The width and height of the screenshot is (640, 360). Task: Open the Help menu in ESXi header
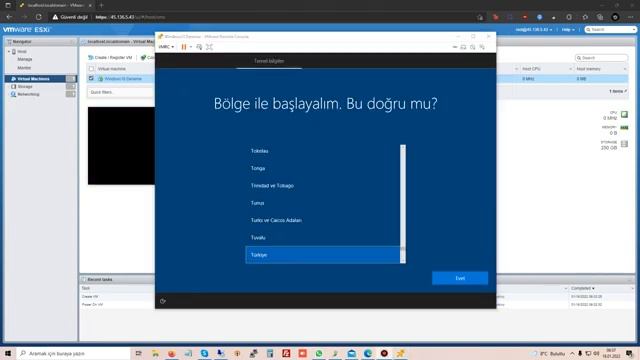tap(568, 30)
